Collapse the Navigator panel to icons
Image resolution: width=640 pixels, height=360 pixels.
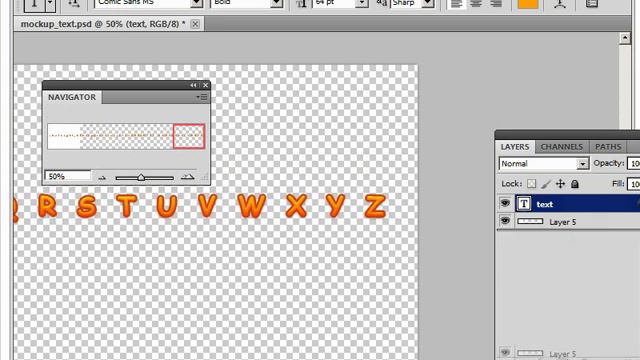[193, 85]
